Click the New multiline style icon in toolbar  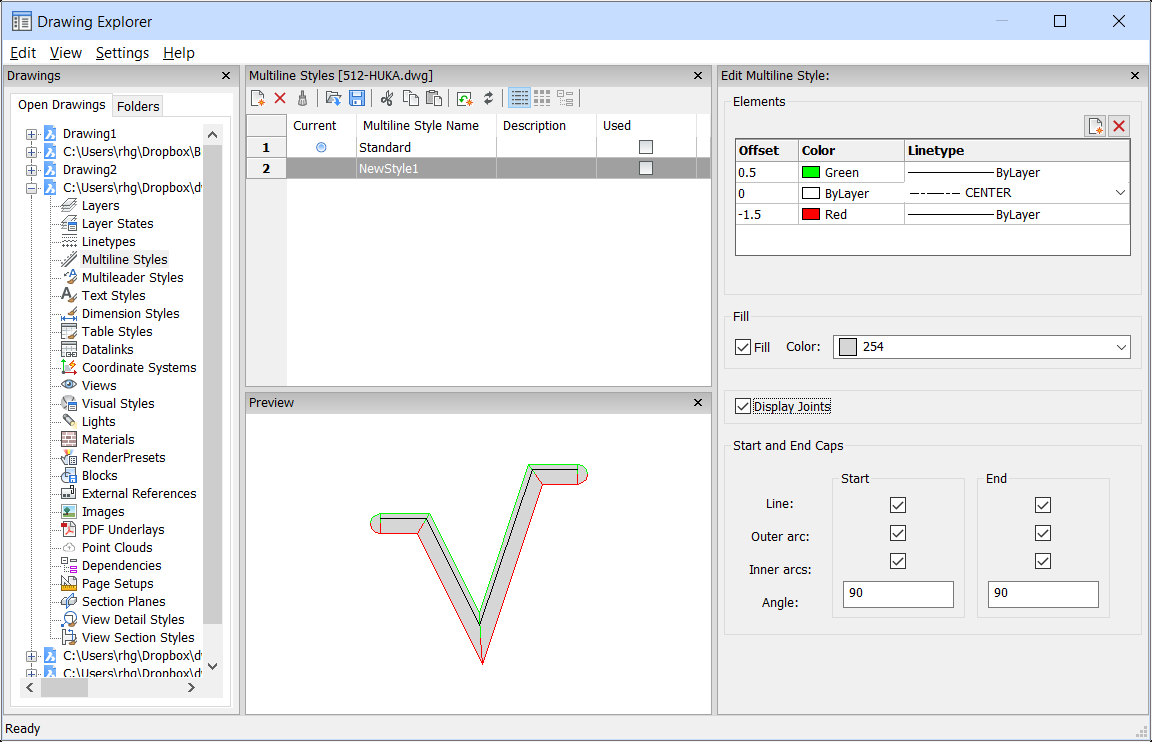click(x=258, y=98)
